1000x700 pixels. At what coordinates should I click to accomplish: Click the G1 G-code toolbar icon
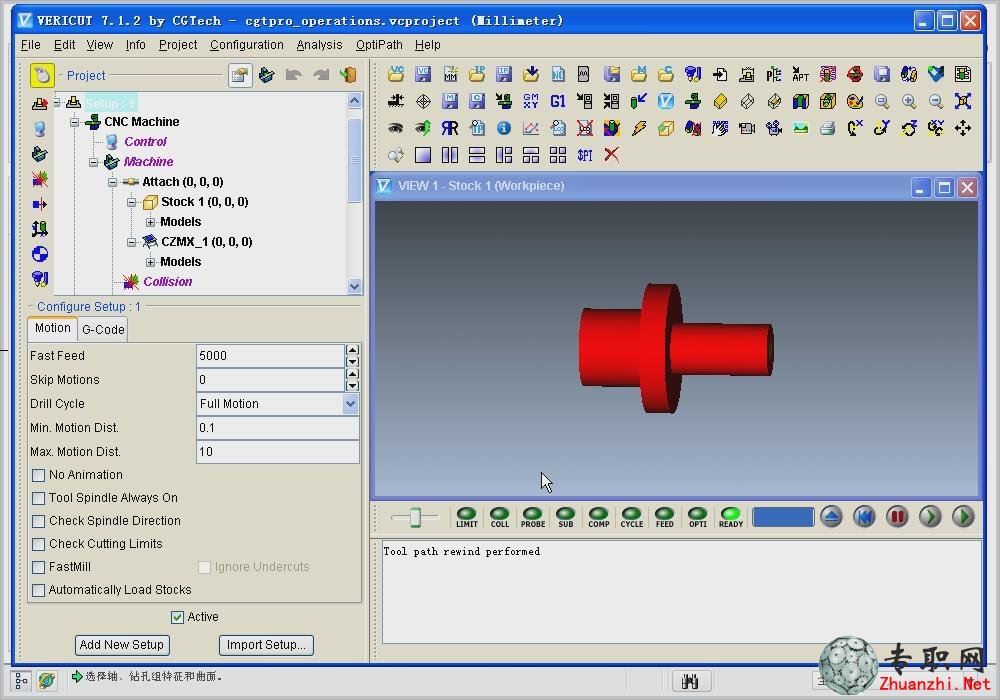tap(558, 101)
